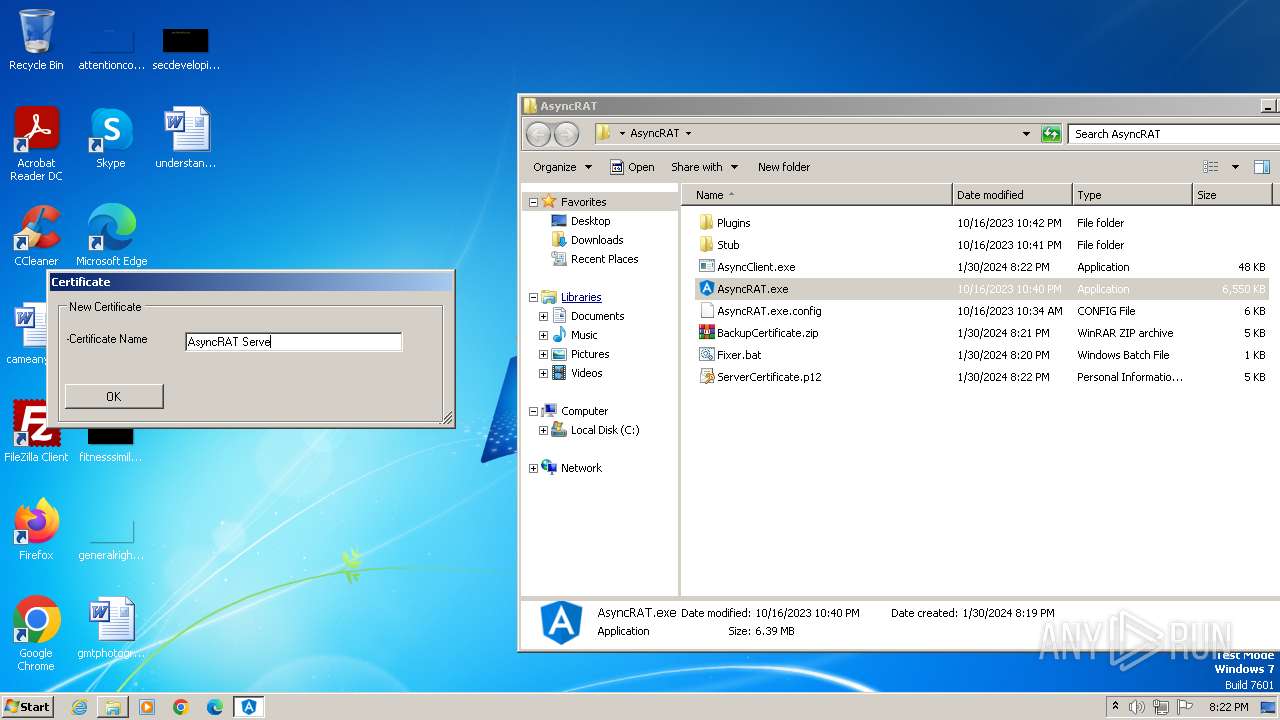Click New folder in toolbar
1280x720 pixels.
click(784, 167)
